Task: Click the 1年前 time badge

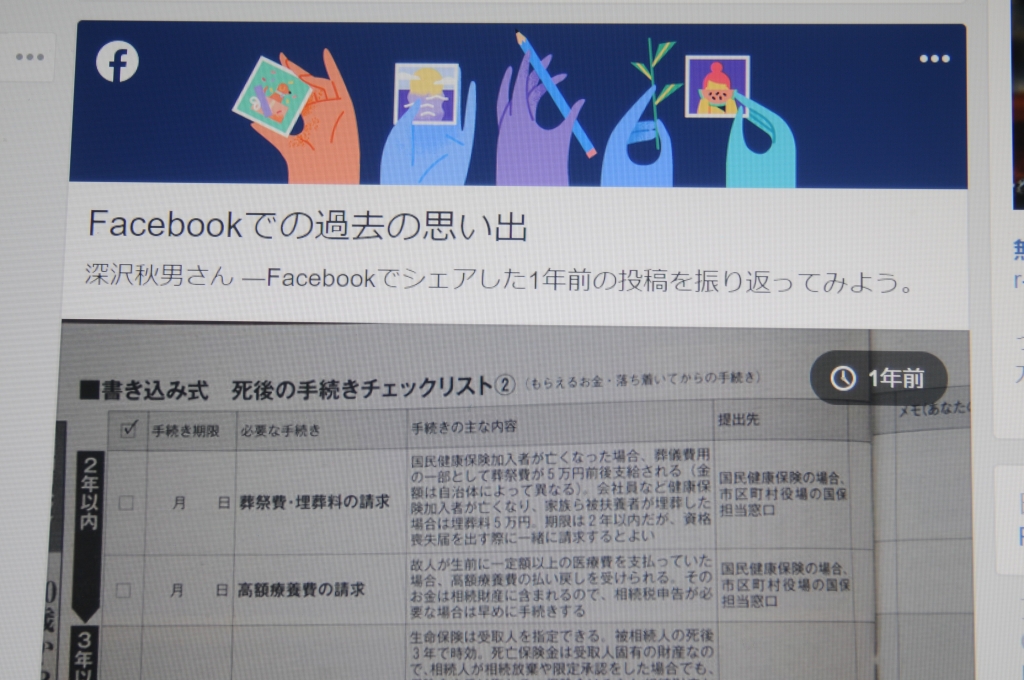Action: click(x=878, y=378)
